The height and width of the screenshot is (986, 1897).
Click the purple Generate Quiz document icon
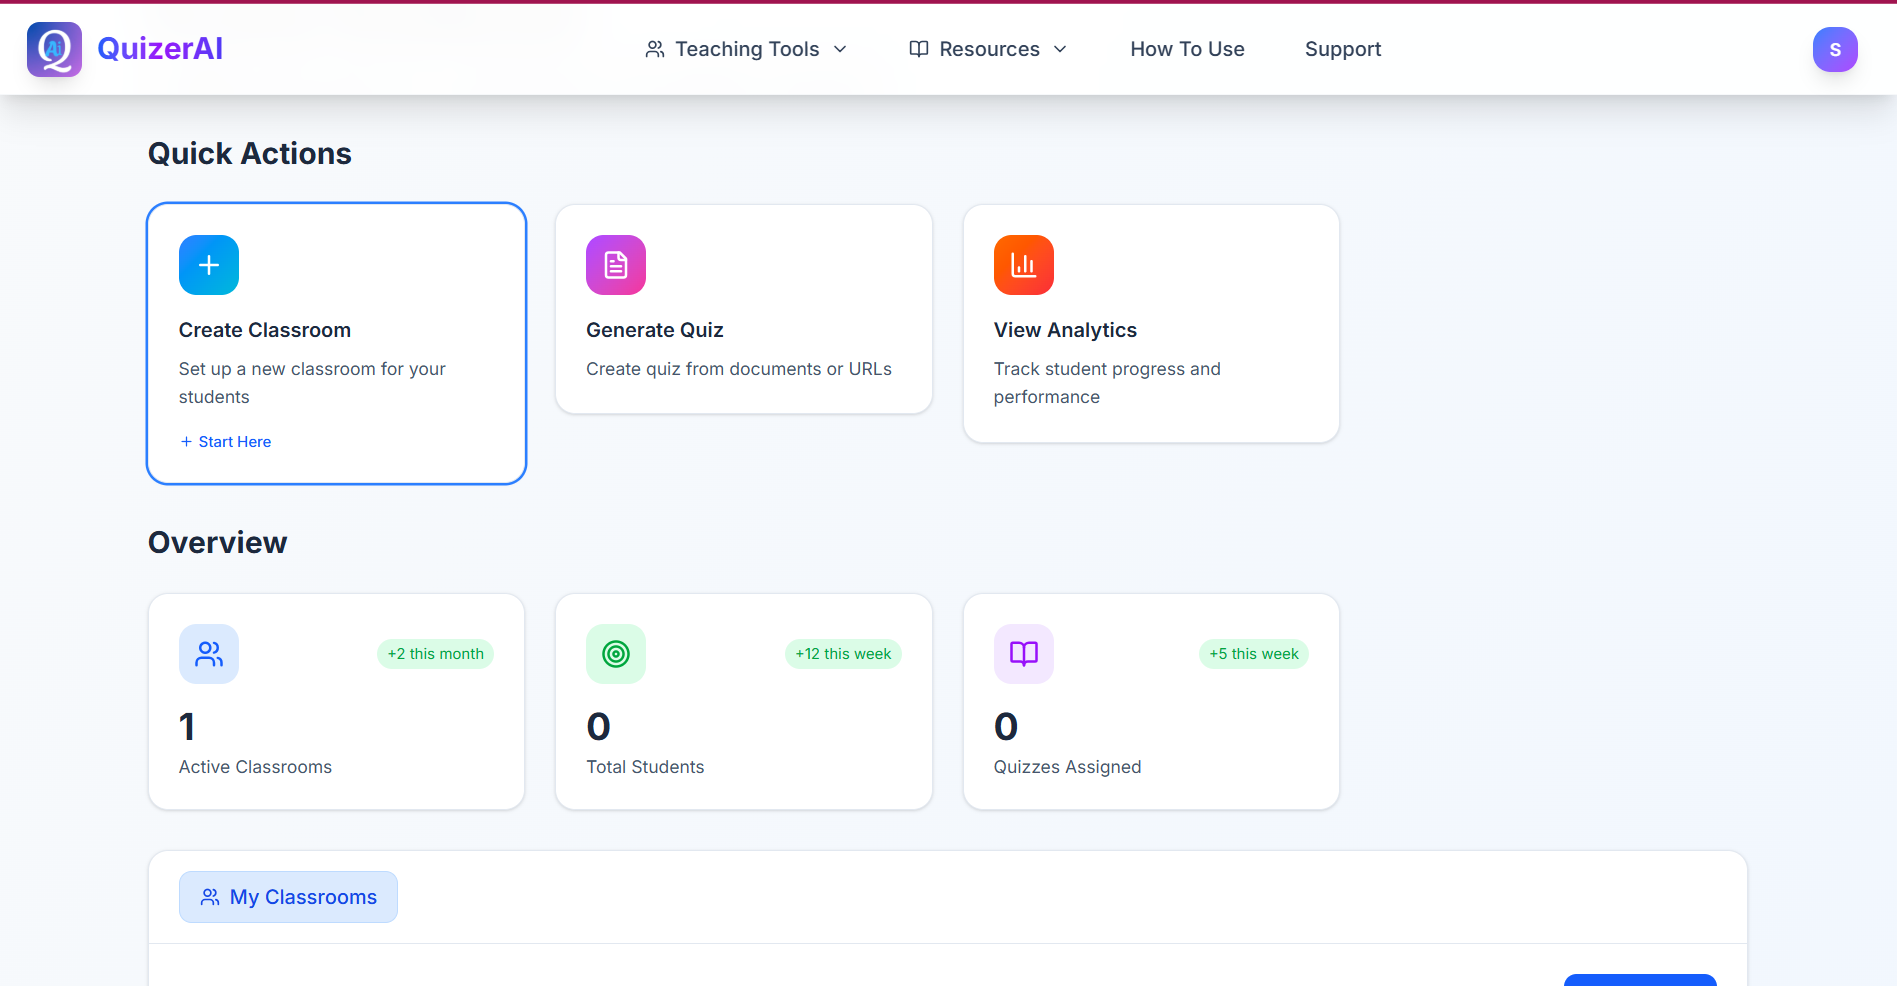[616, 265]
